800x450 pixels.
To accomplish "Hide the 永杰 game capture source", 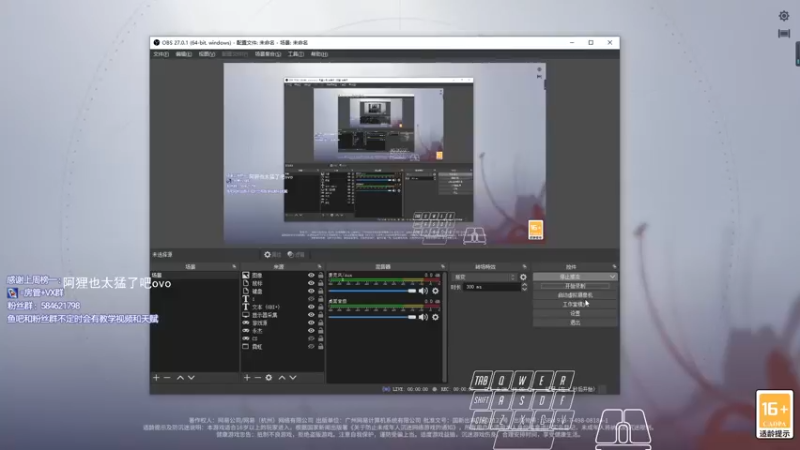I will click(311, 331).
